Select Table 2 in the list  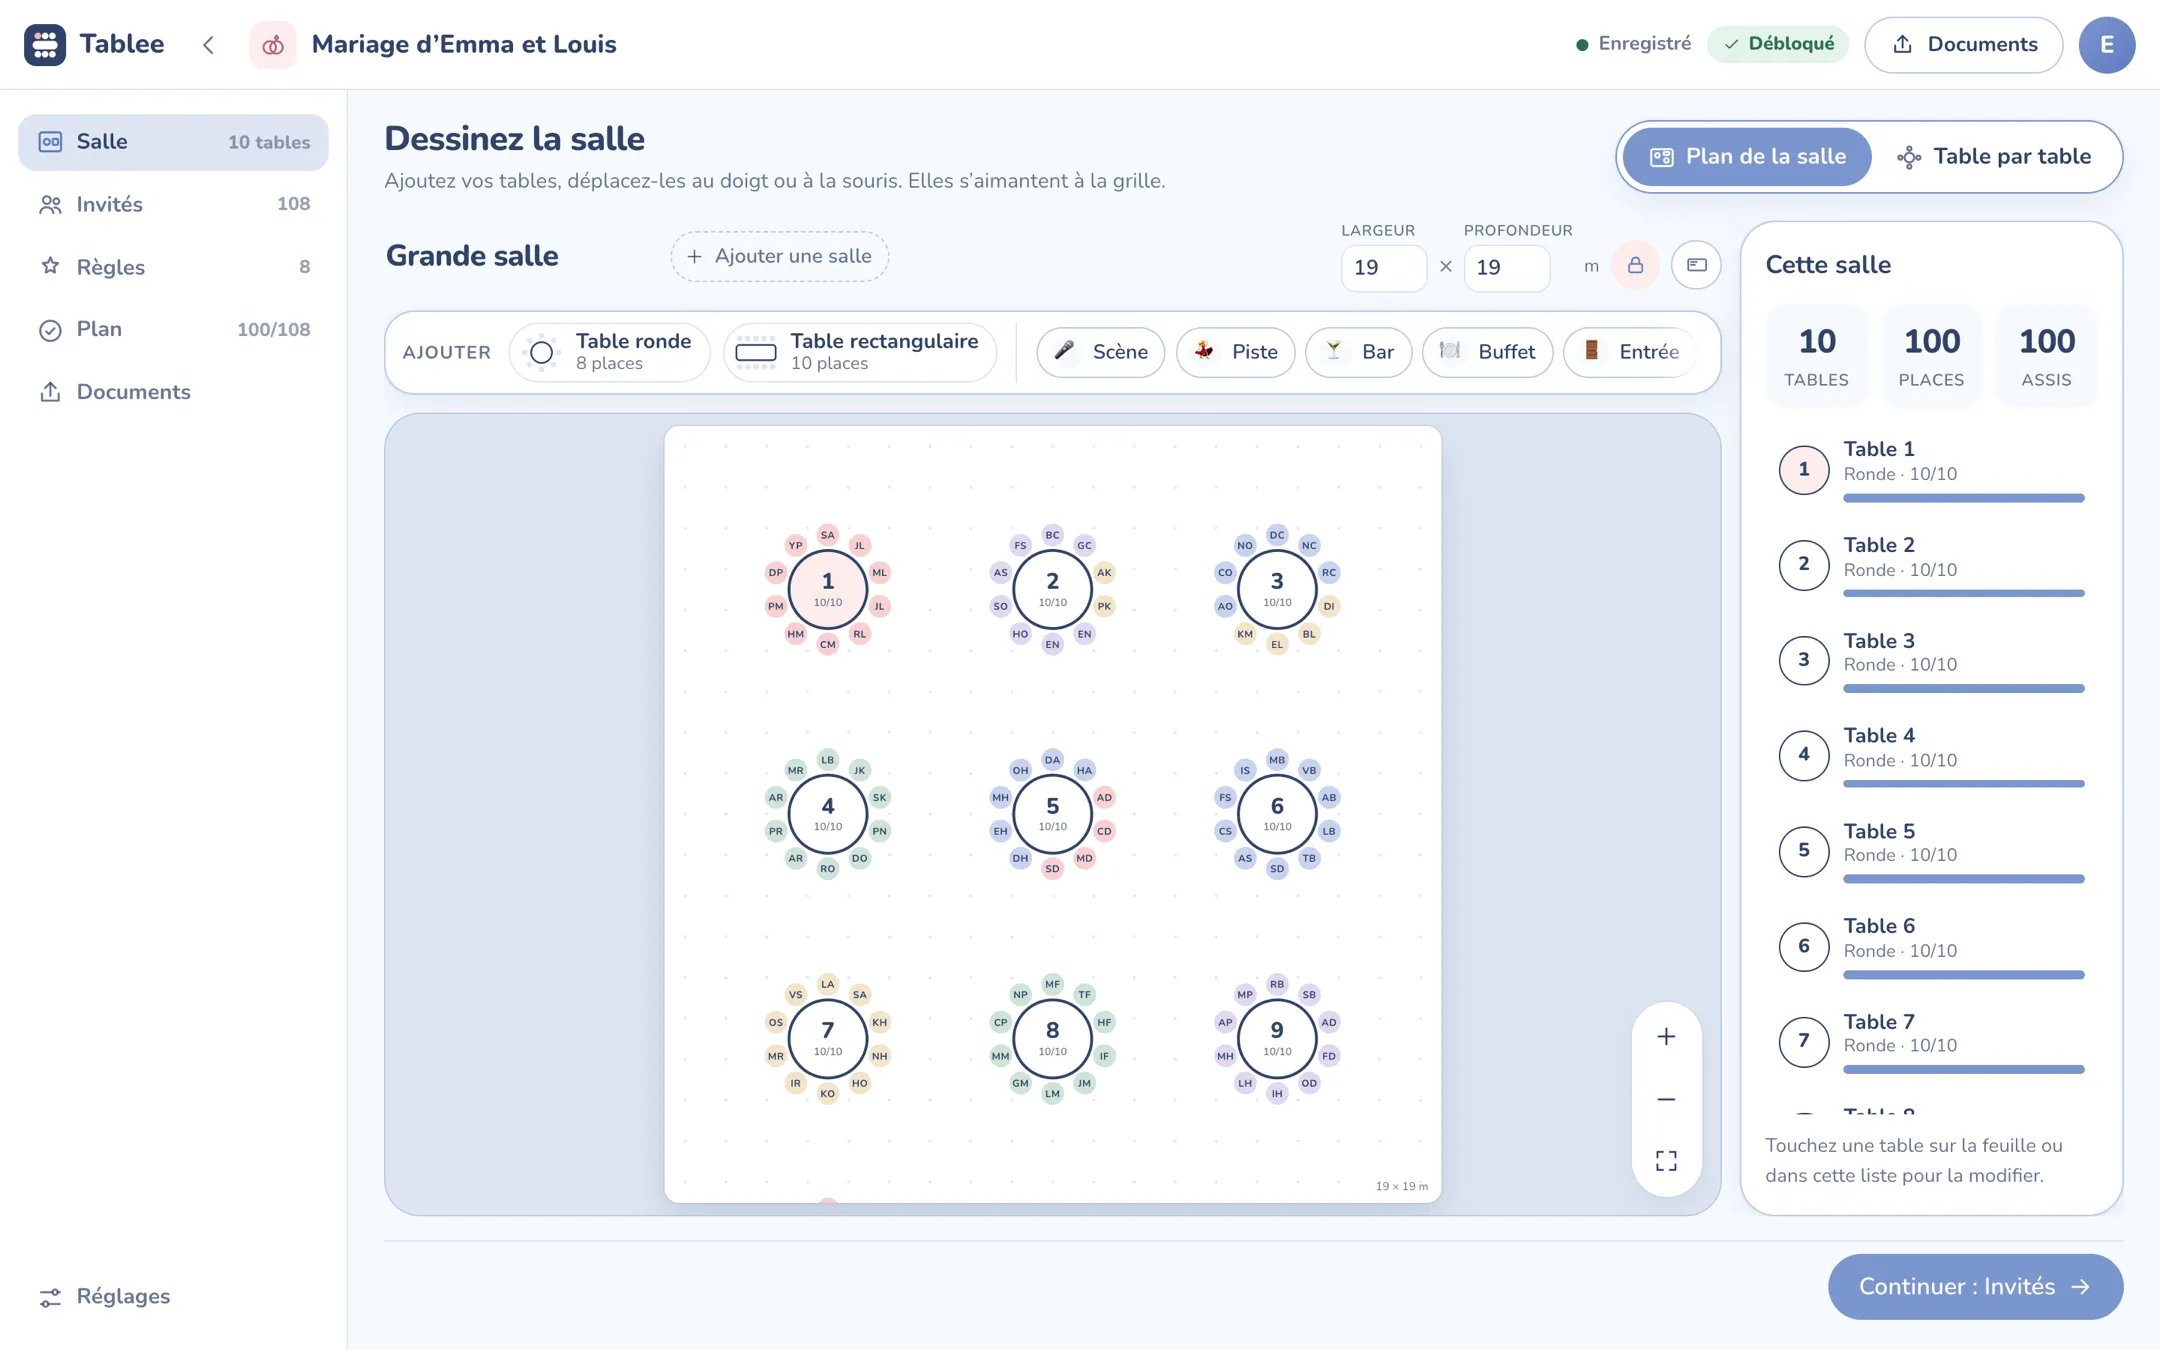coord(1931,565)
